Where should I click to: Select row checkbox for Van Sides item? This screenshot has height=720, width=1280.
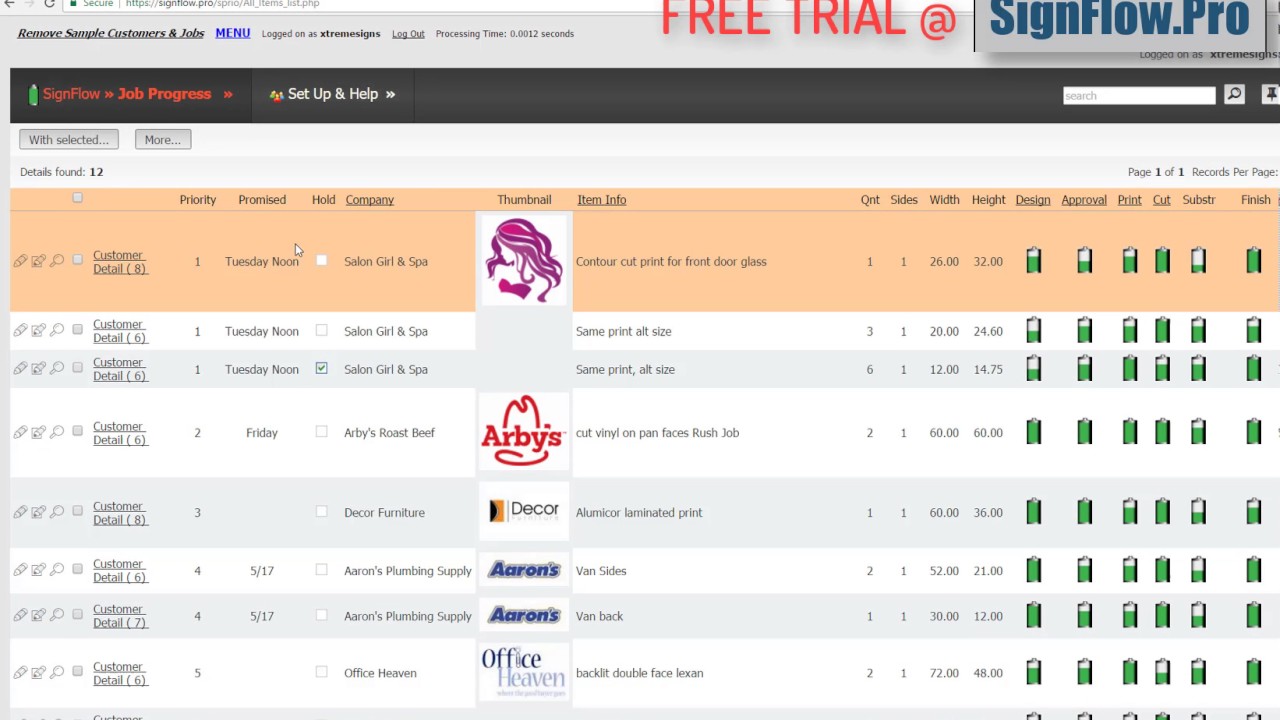pyautogui.click(x=77, y=569)
